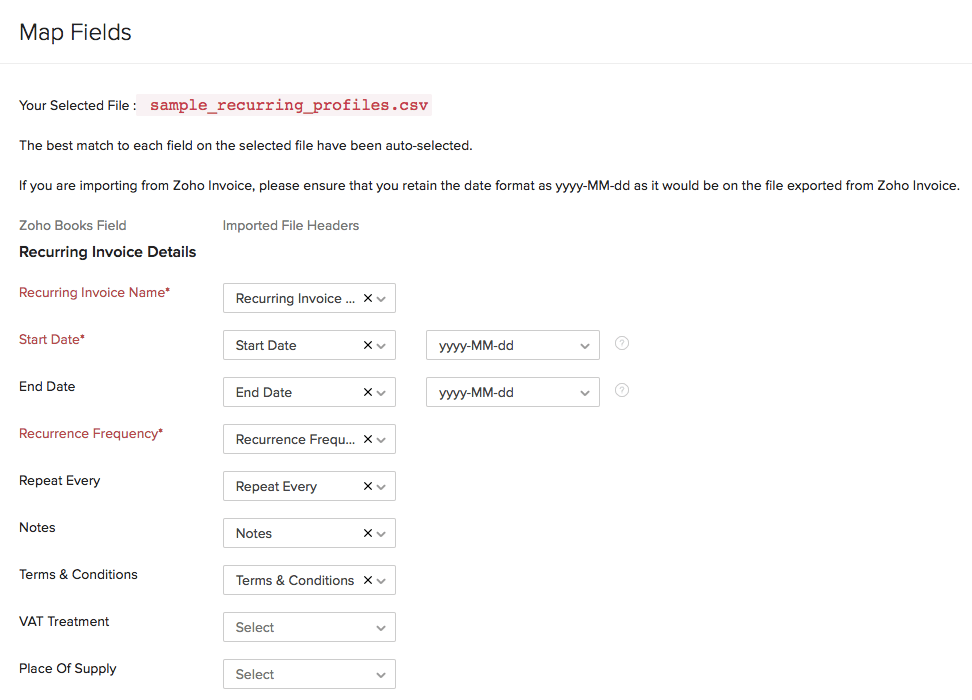Clear the Recurring Invoice Name mapping
Viewport: 972px width, 700px height.
[367, 298]
